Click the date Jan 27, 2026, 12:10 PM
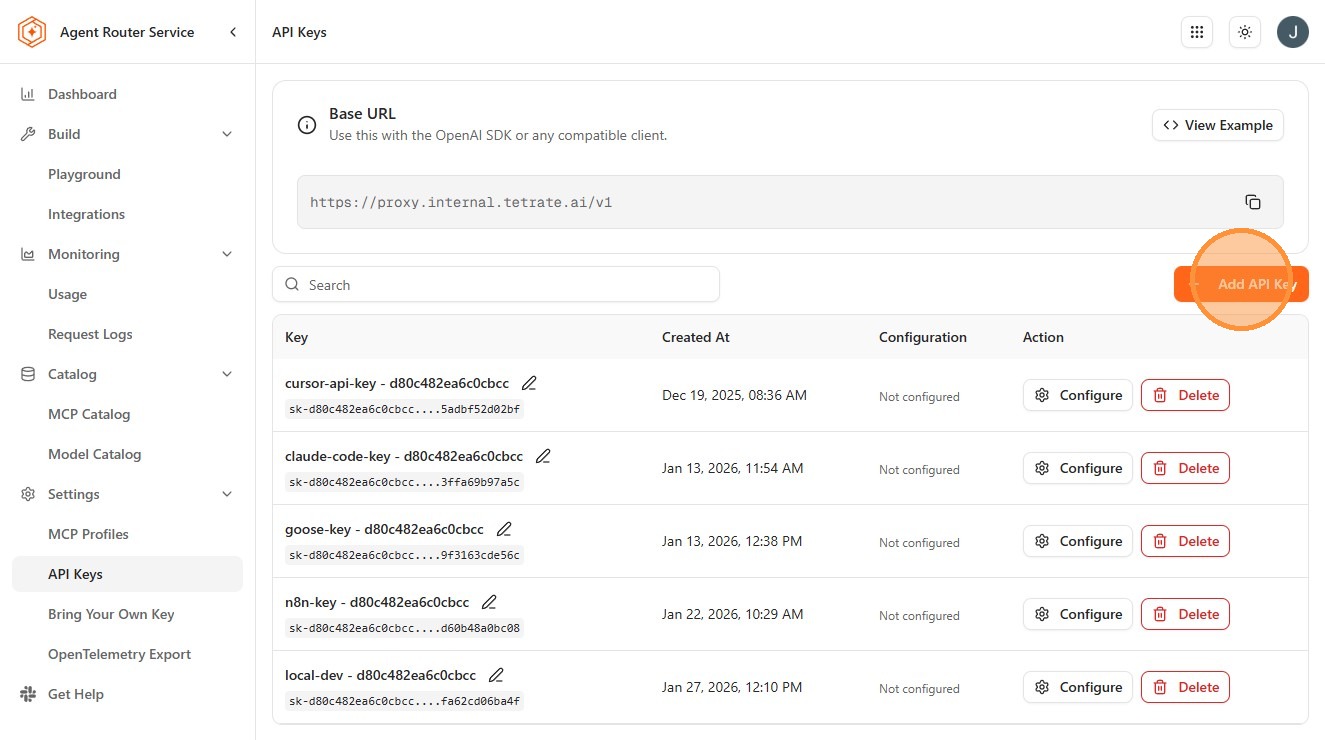This screenshot has height=740, width=1325. tap(732, 687)
